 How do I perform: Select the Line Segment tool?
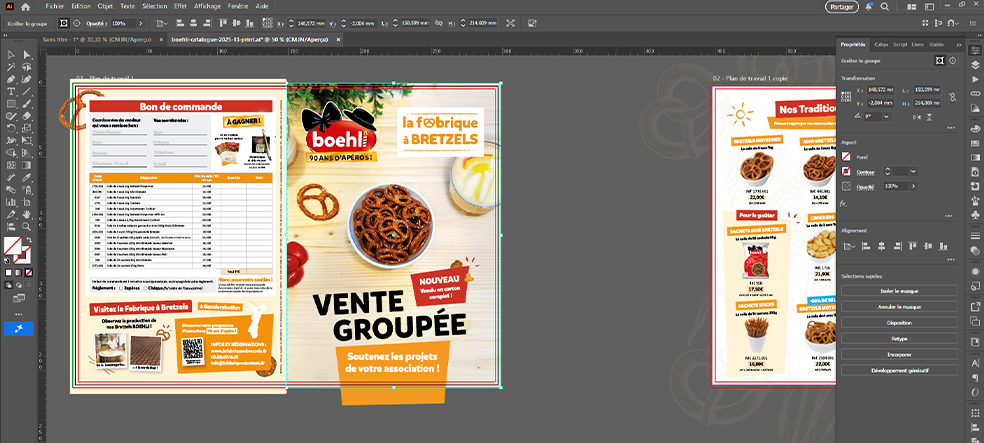tap(26, 91)
